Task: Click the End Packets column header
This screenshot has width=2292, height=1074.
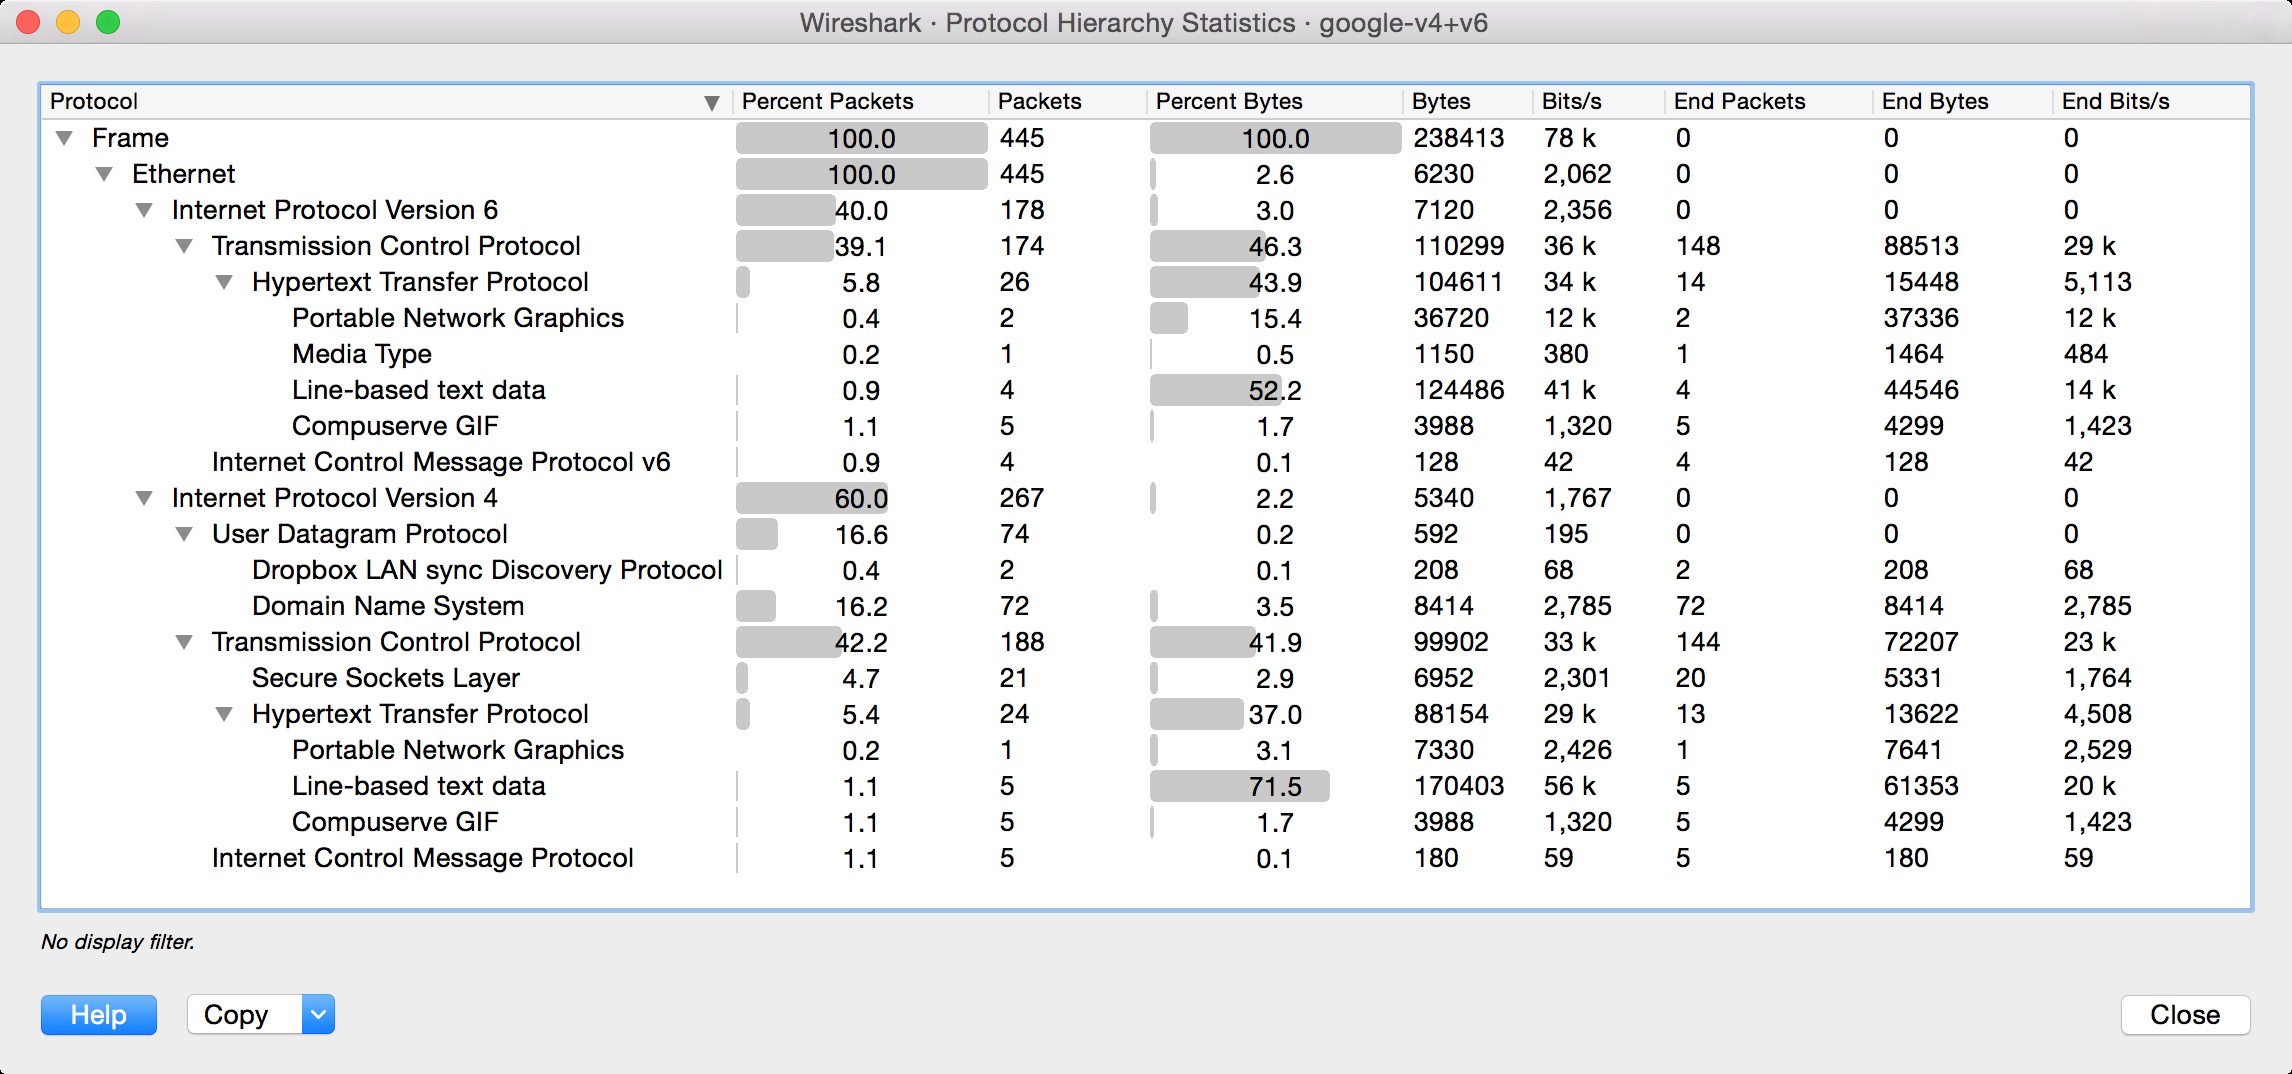Action: [1739, 101]
